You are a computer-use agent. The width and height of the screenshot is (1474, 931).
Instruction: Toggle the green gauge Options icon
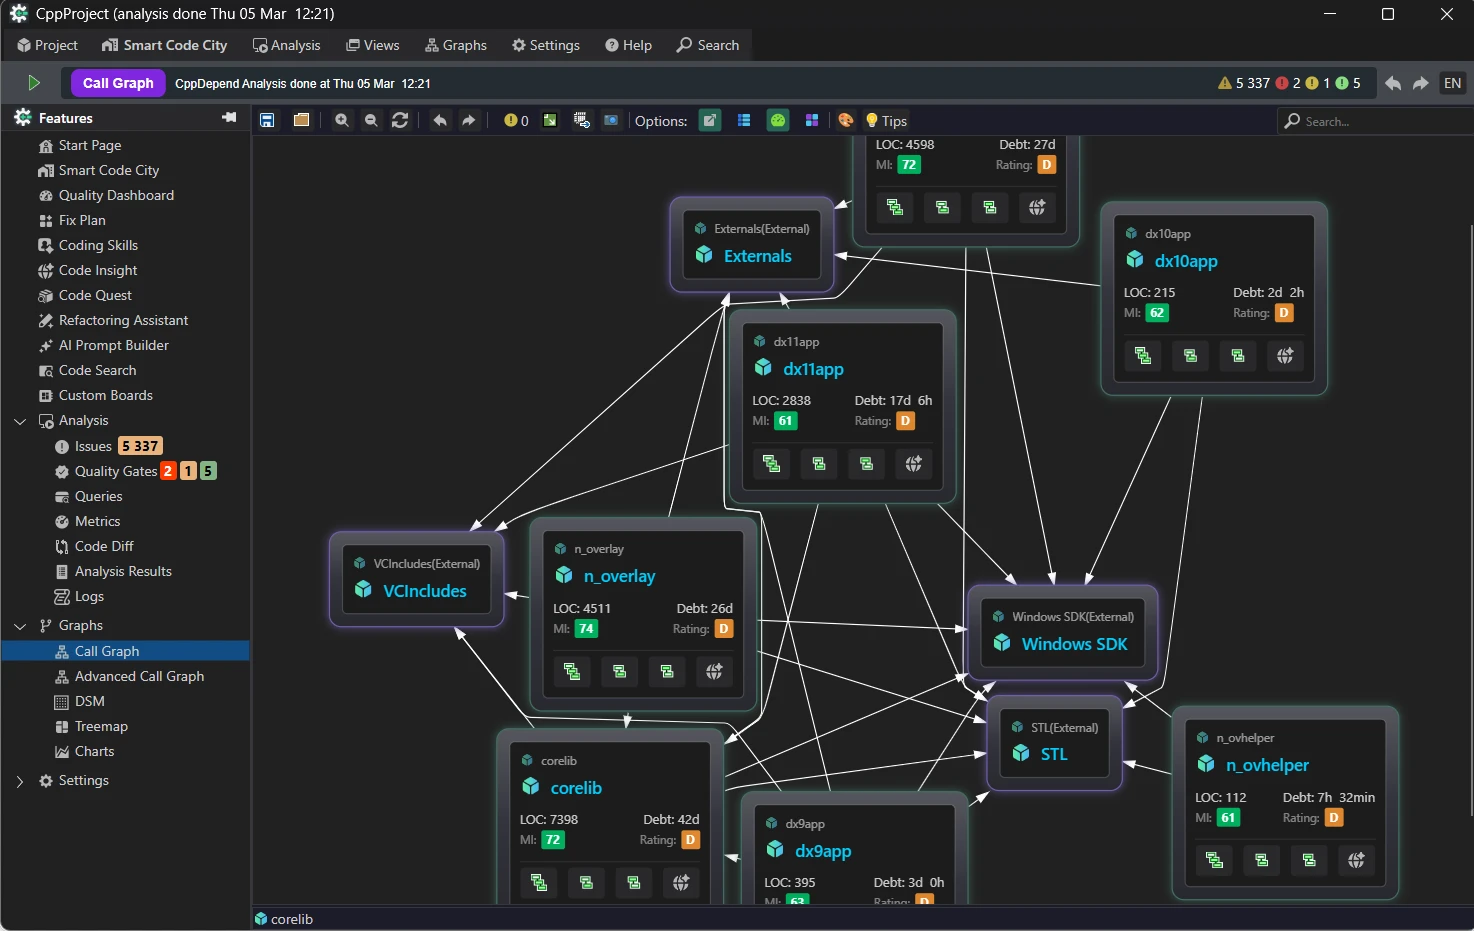[778, 120]
